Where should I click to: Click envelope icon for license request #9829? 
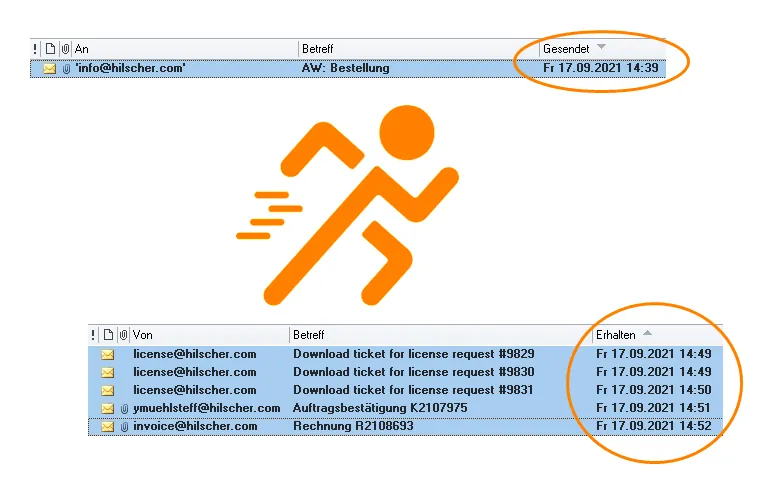point(107,354)
